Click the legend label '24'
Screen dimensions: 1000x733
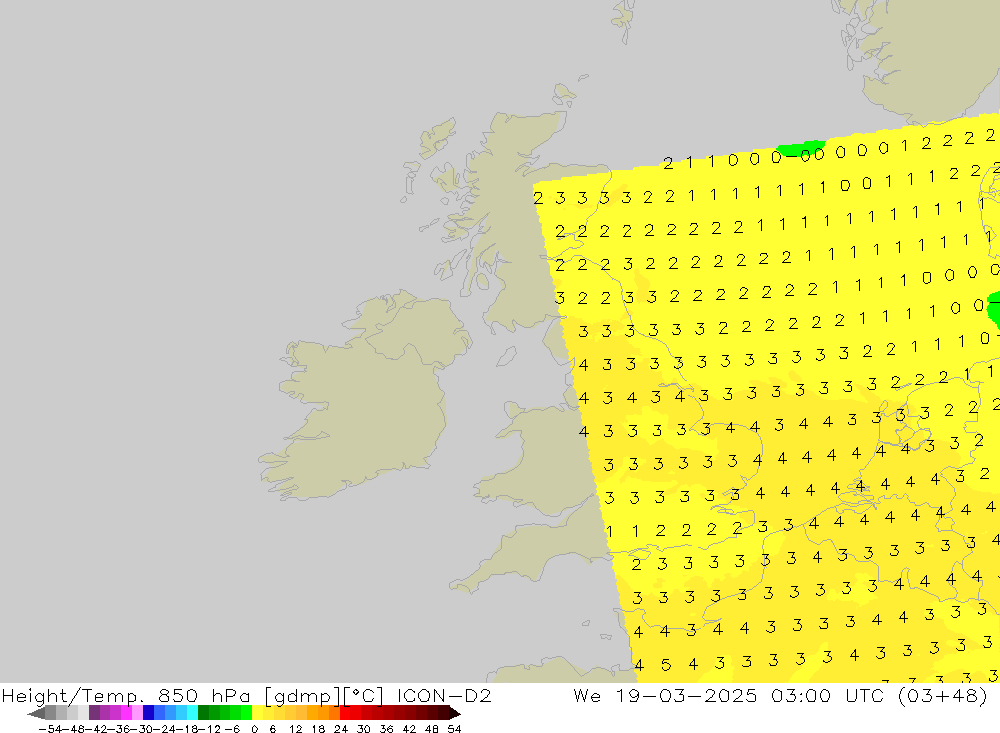(341, 729)
